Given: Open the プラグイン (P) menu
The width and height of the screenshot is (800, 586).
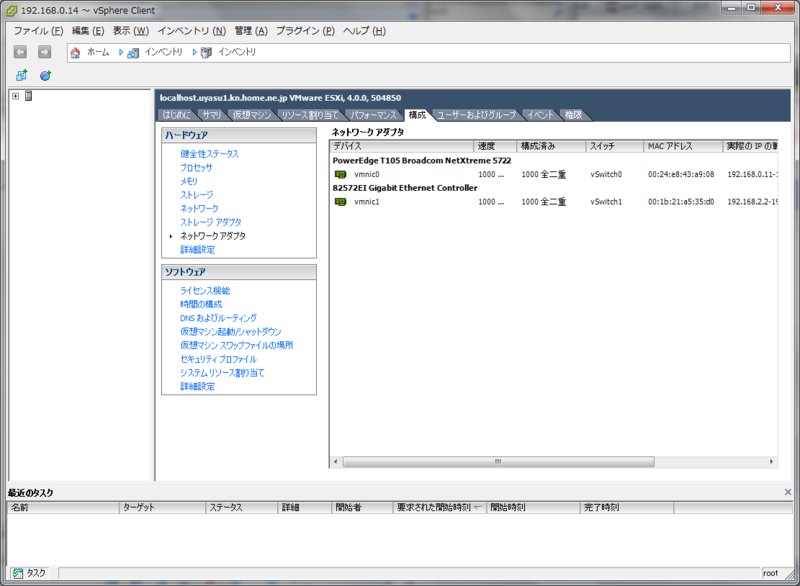Looking at the screenshot, I should (x=305, y=31).
